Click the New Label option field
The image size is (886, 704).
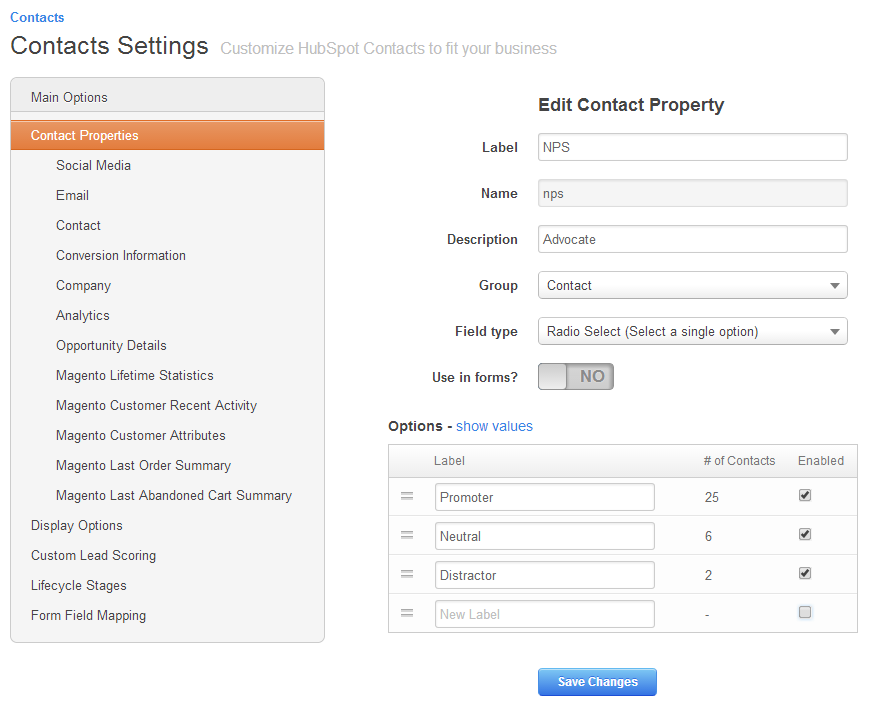click(545, 614)
